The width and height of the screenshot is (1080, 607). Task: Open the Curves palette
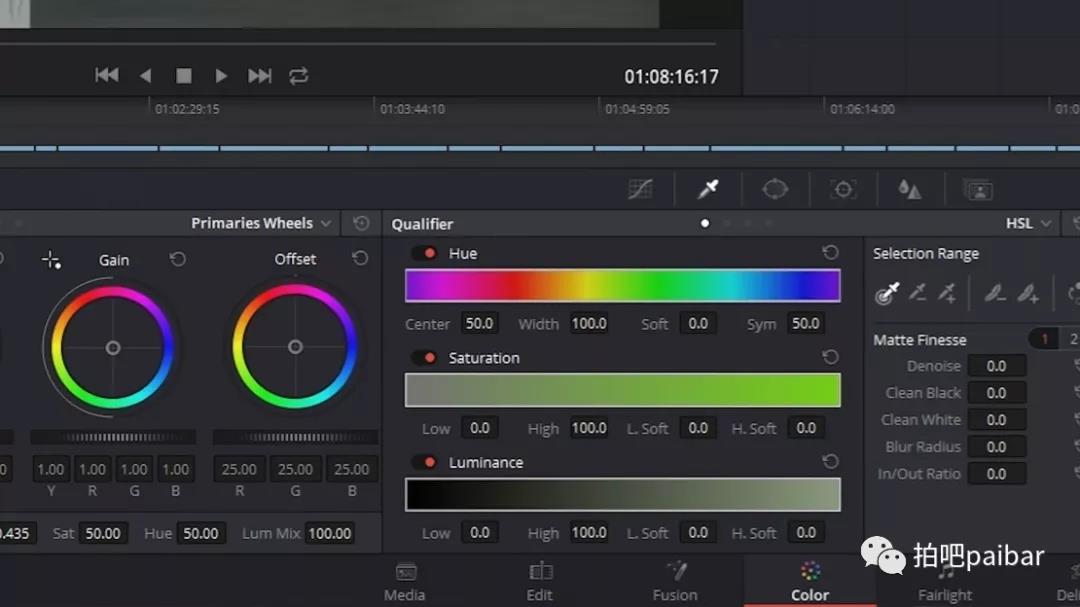click(x=640, y=188)
